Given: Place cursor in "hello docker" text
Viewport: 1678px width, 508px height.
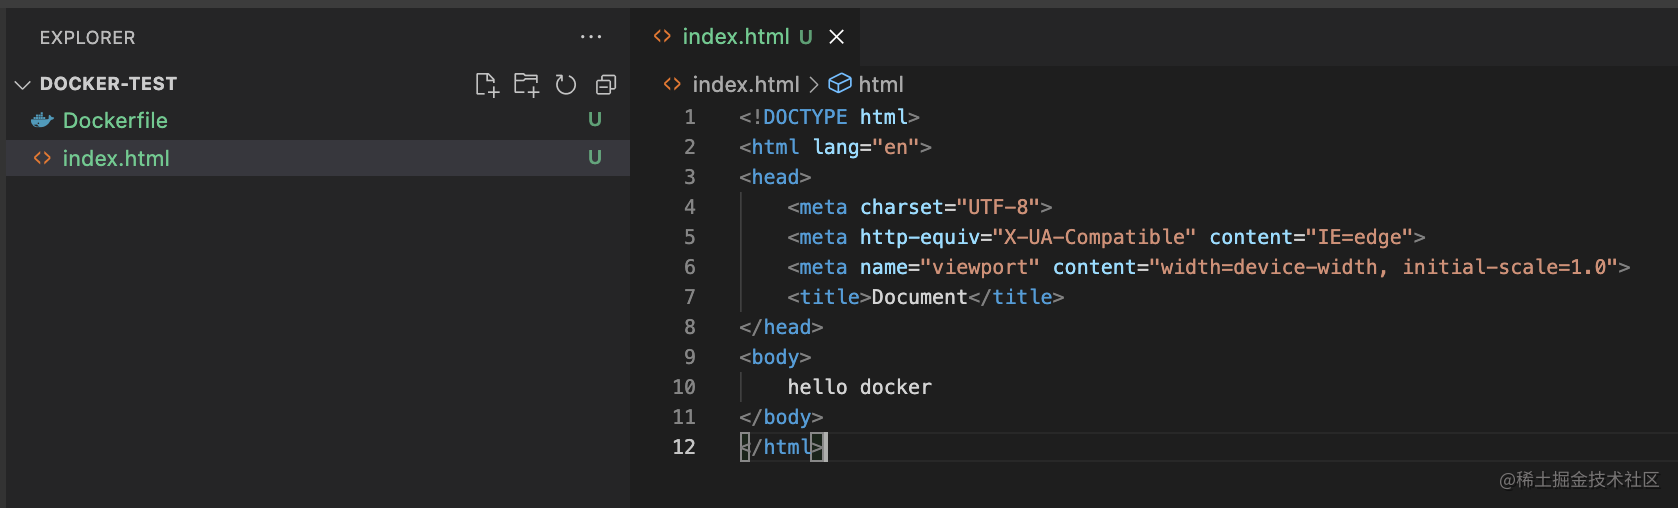Looking at the screenshot, I should [x=859, y=387].
